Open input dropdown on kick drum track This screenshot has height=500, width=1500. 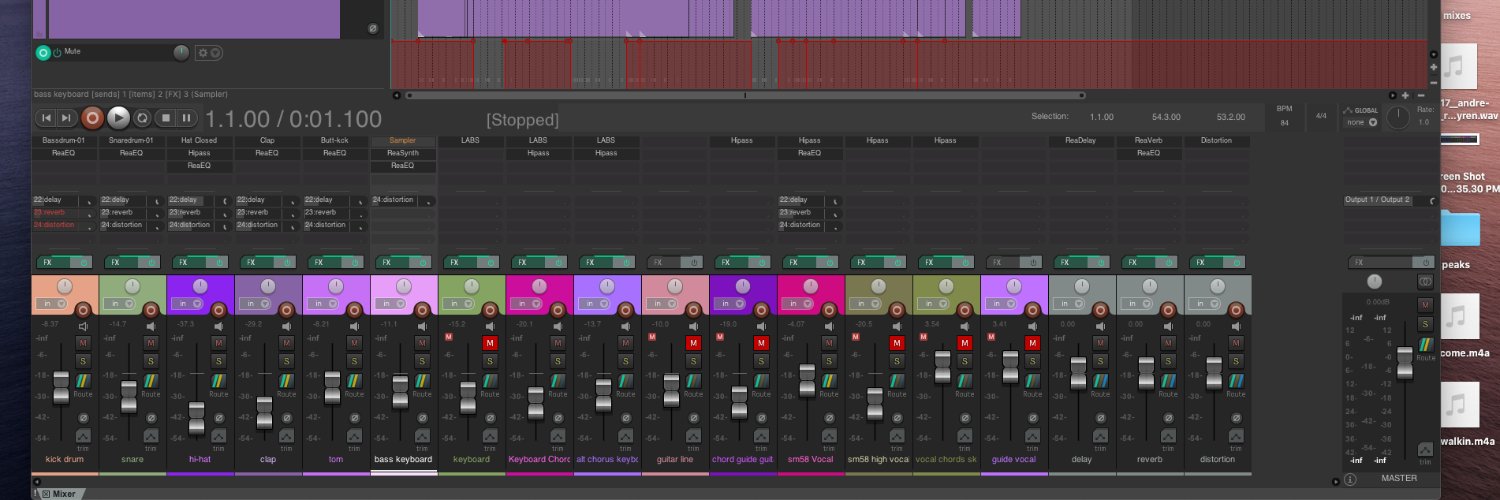point(50,303)
